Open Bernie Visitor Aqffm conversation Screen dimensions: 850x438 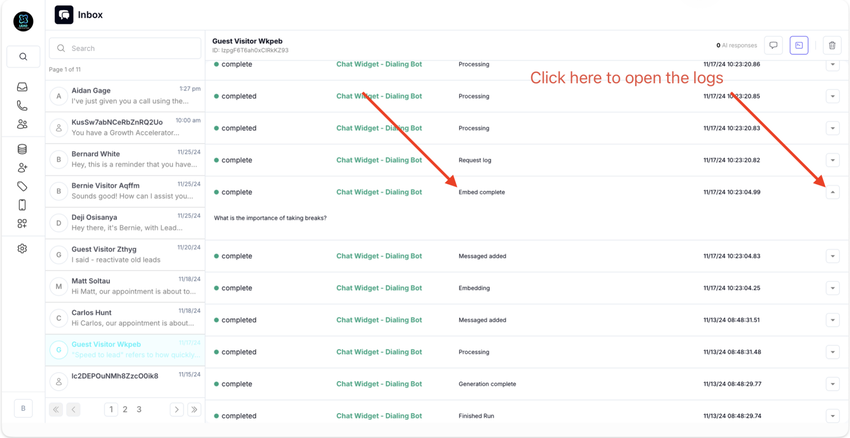coord(125,191)
